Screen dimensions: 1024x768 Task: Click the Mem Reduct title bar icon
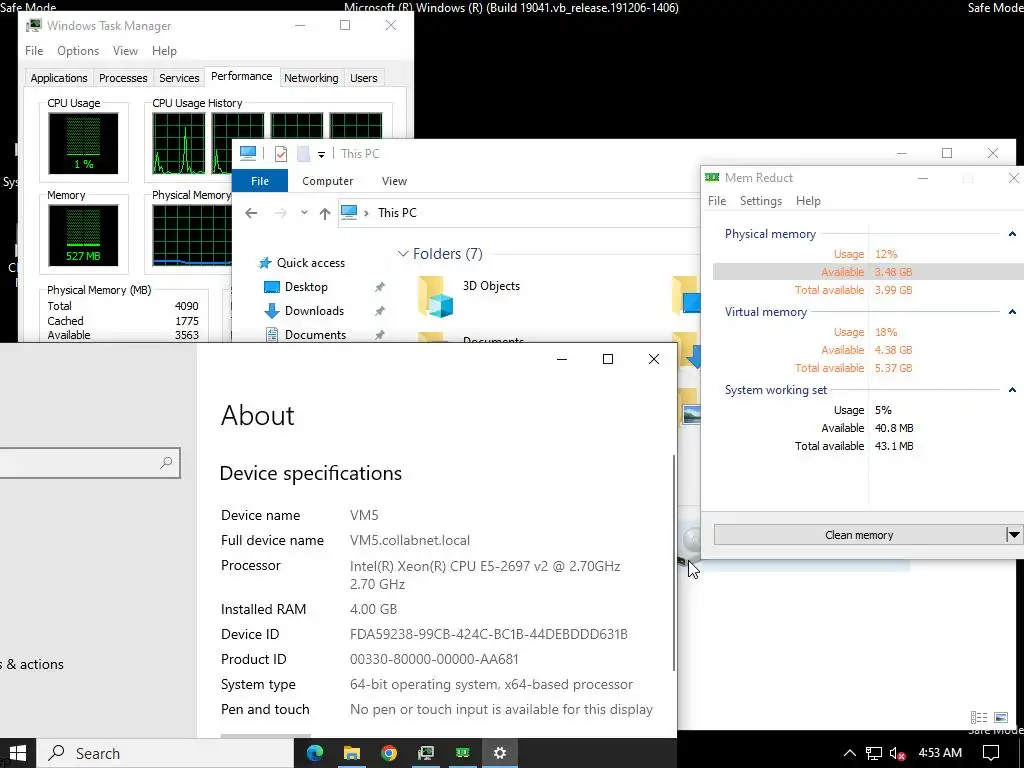tap(712, 178)
